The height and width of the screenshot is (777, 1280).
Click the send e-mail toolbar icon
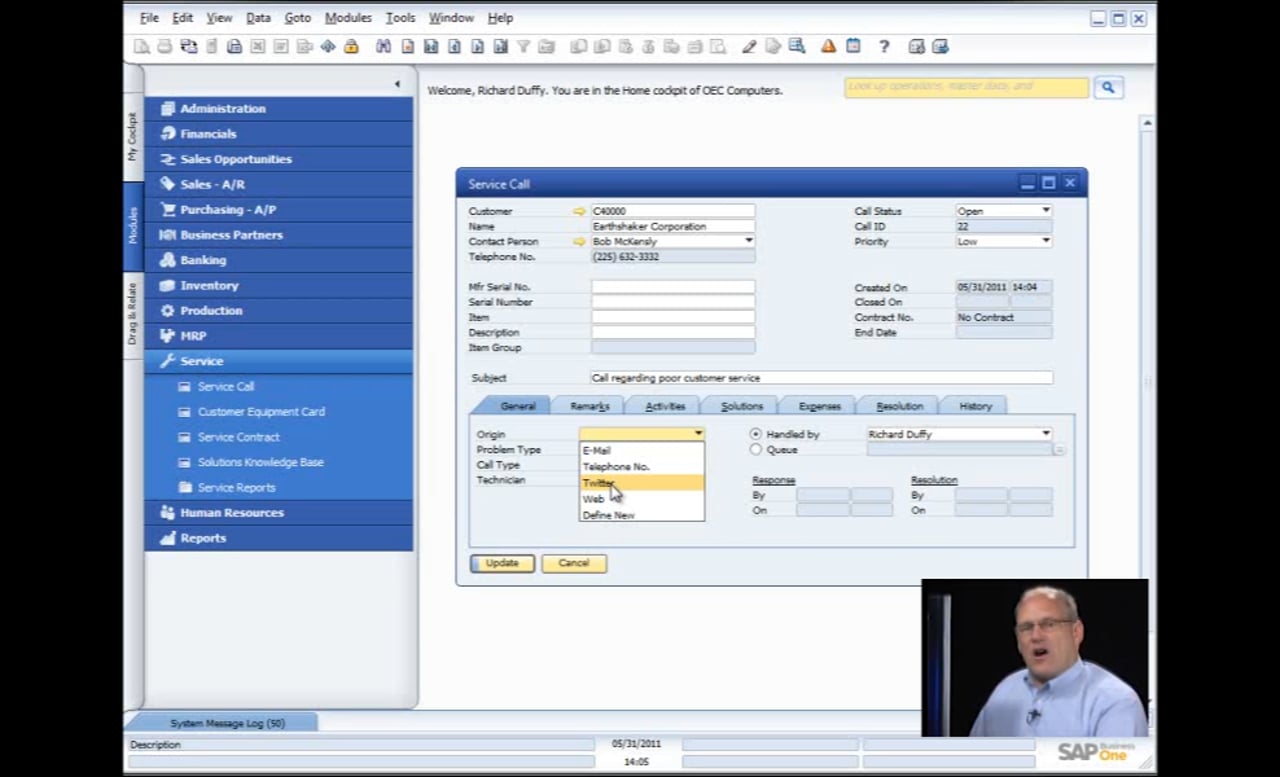(x=188, y=47)
